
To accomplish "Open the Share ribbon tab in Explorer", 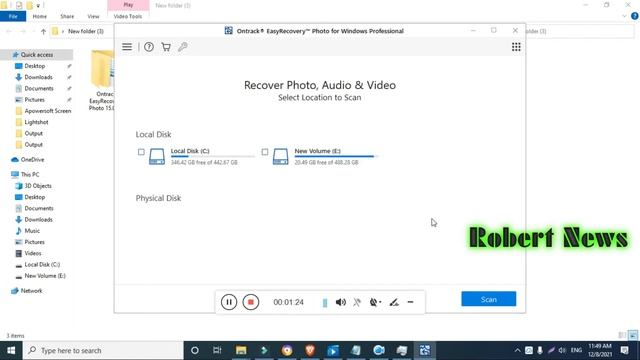I will pos(67,16).
